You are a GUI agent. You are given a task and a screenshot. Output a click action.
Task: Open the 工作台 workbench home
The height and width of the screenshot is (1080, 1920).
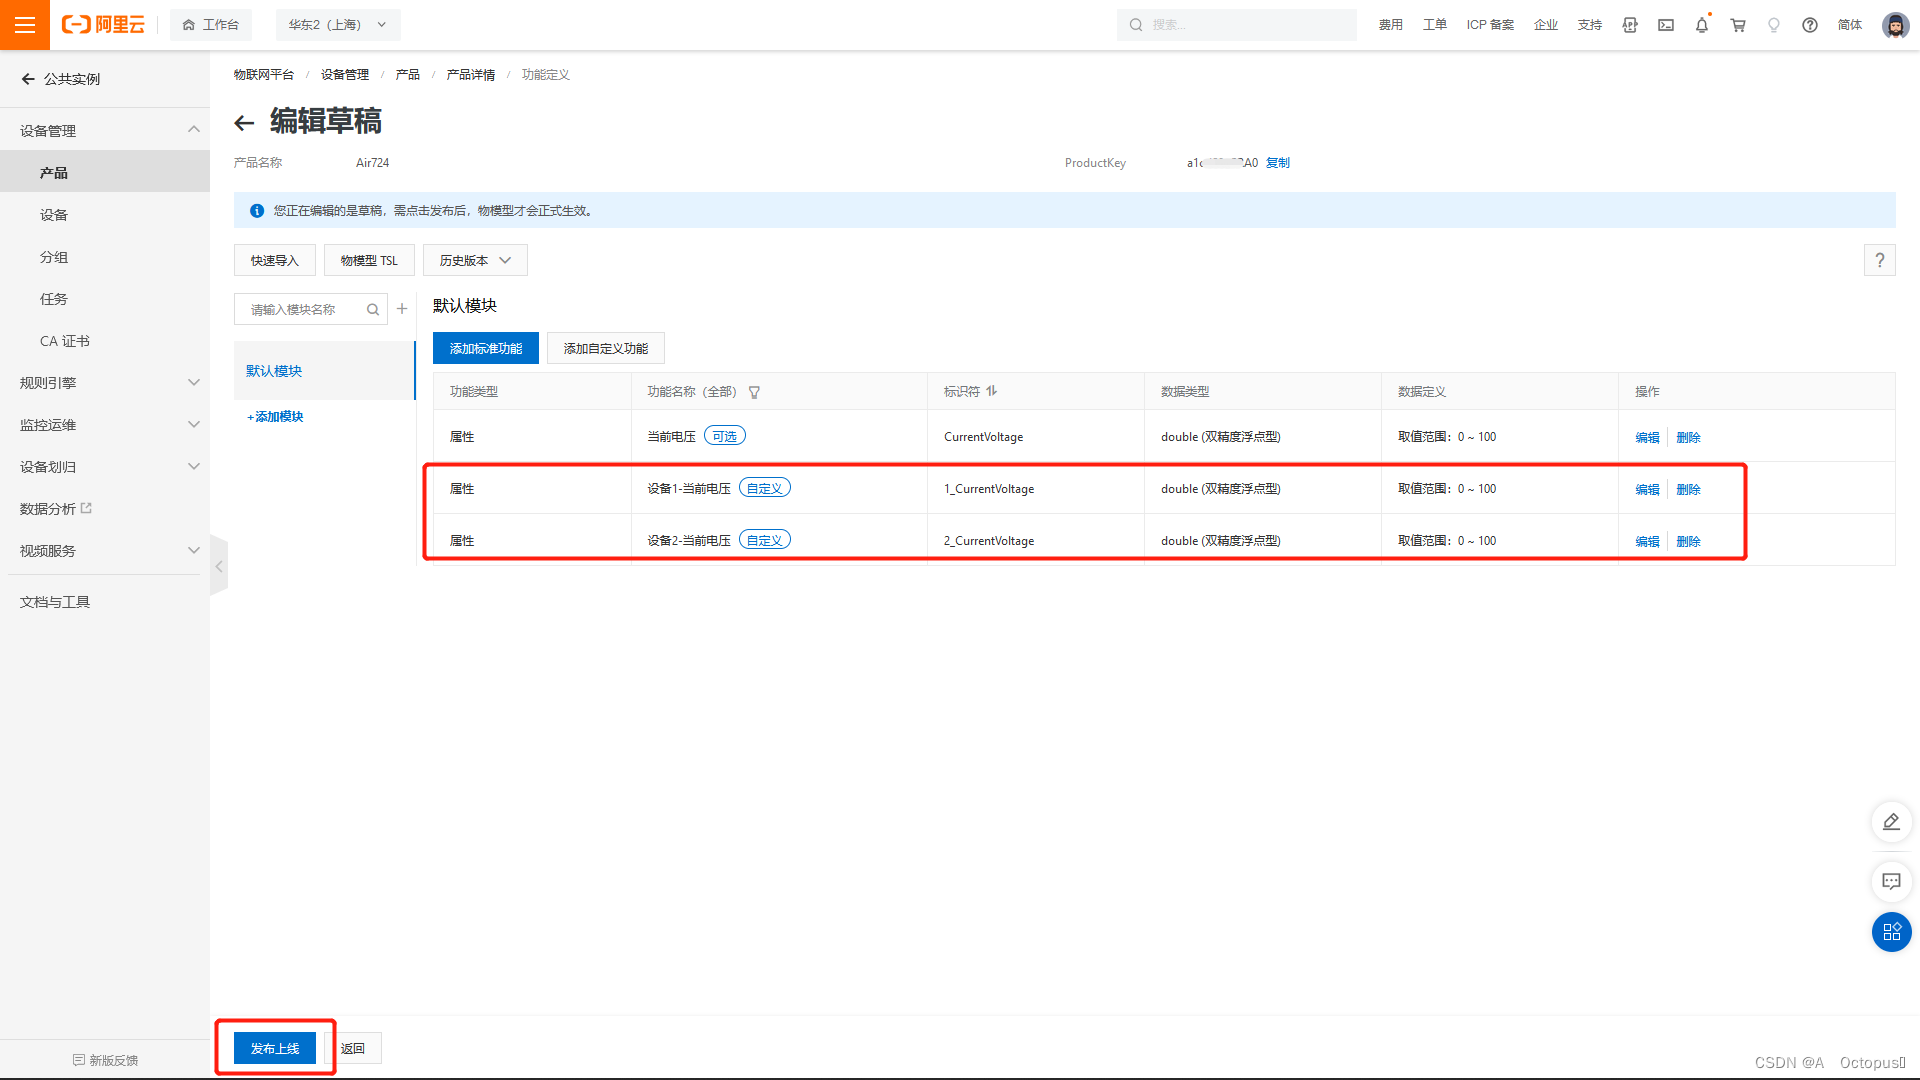pyautogui.click(x=211, y=25)
